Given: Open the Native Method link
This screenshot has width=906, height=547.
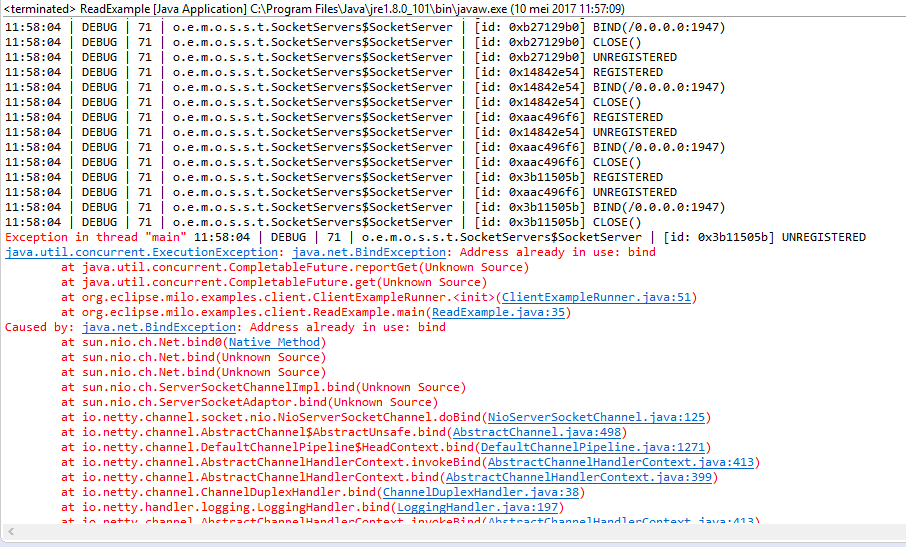Looking at the screenshot, I should [274, 343].
